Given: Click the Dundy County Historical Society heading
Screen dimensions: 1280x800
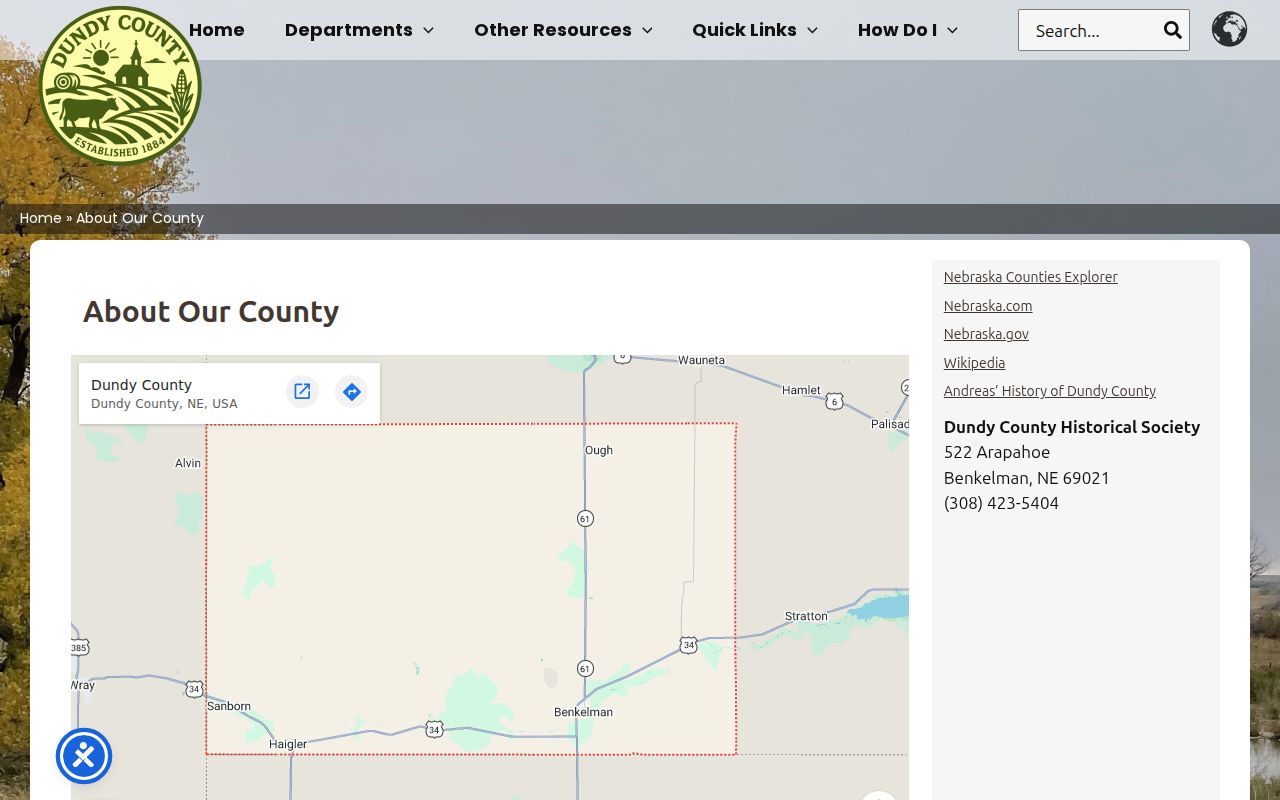Looking at the screenshot, I should (x=1072, y=427).
